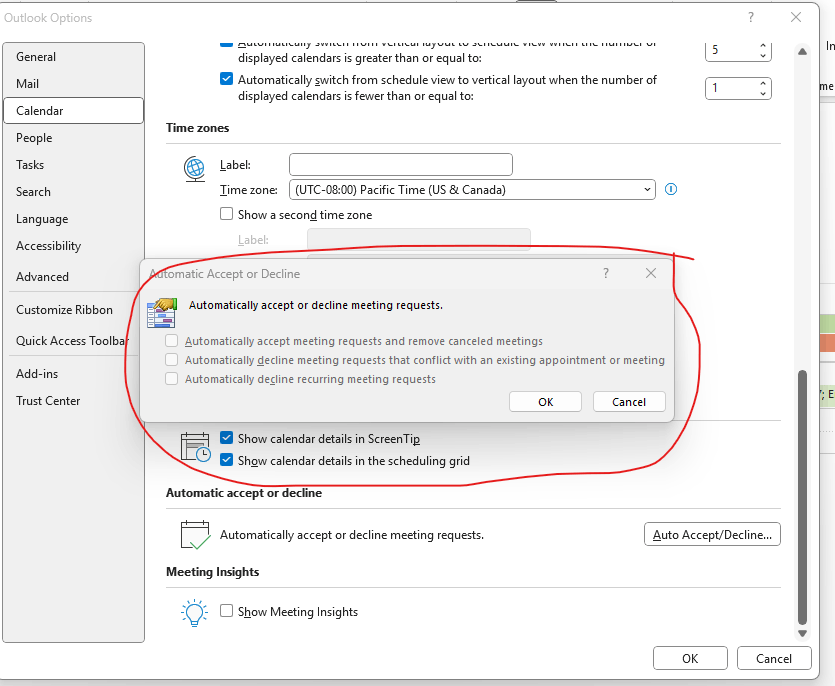835x686 pixels.
Task: Check automatically decline recurring meeting requests
Action: (x=171, y=379)
